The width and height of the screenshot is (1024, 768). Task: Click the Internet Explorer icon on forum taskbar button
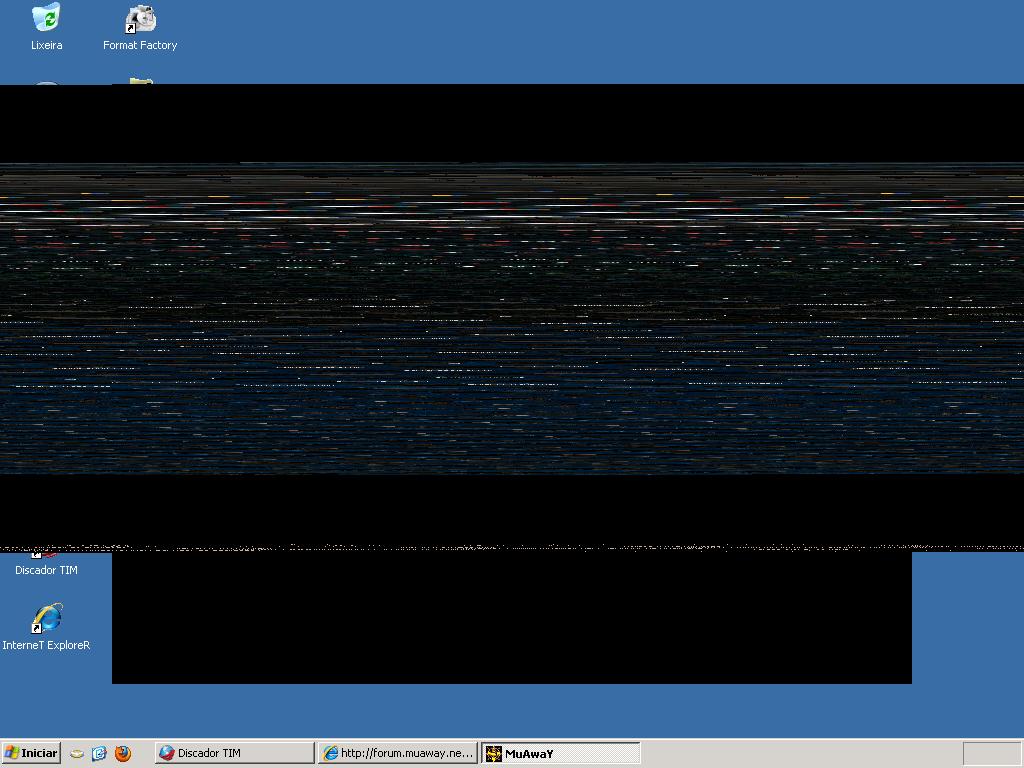(x=330, y=753)
